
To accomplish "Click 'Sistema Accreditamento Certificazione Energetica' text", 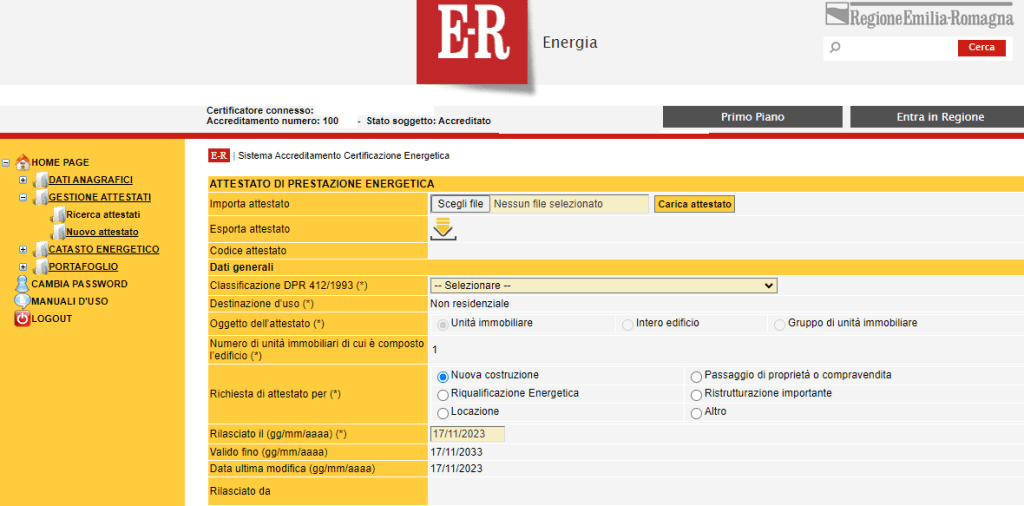I will 344,156.
